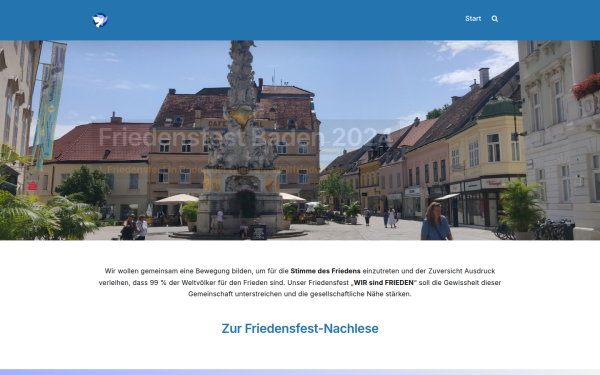Screen dimensions: 600x375
Task: Click the hero photo of Baden's main square
Action: 300,140
